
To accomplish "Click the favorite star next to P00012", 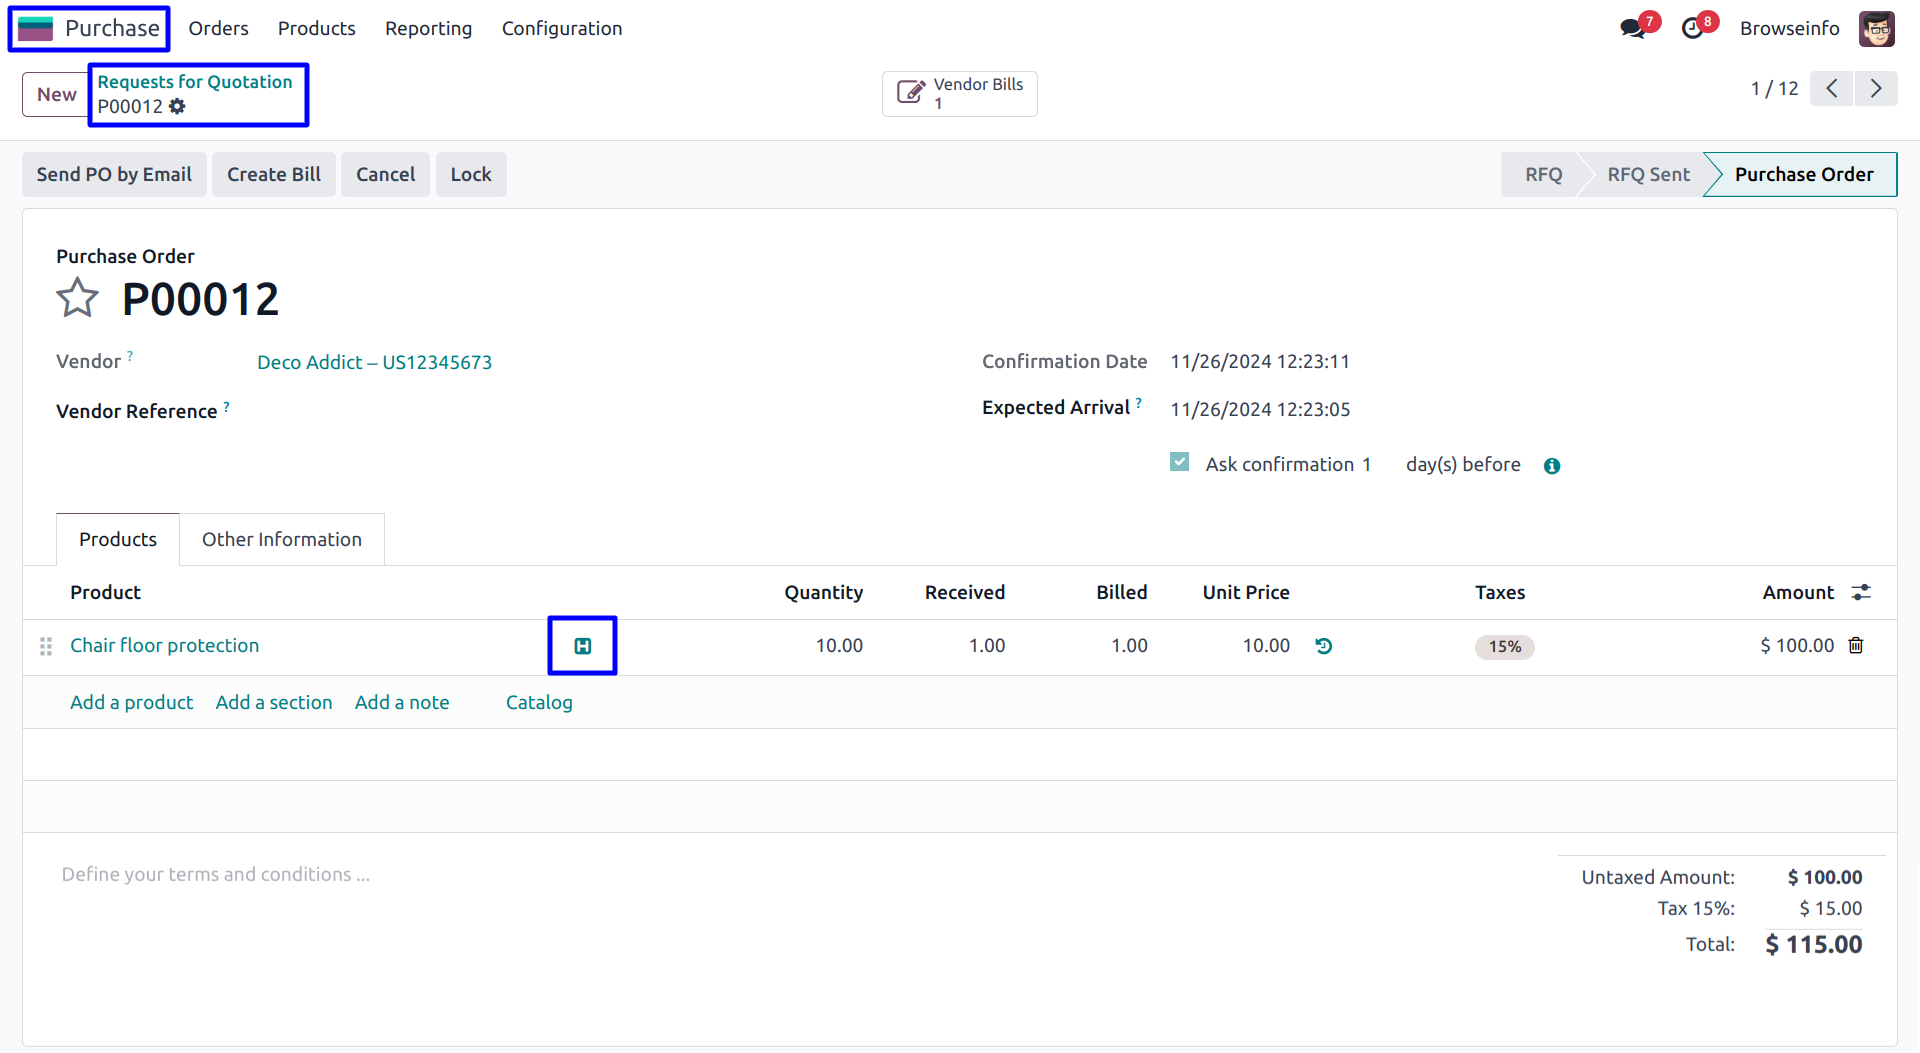I will pyautogui.click(x=77, y=298).
